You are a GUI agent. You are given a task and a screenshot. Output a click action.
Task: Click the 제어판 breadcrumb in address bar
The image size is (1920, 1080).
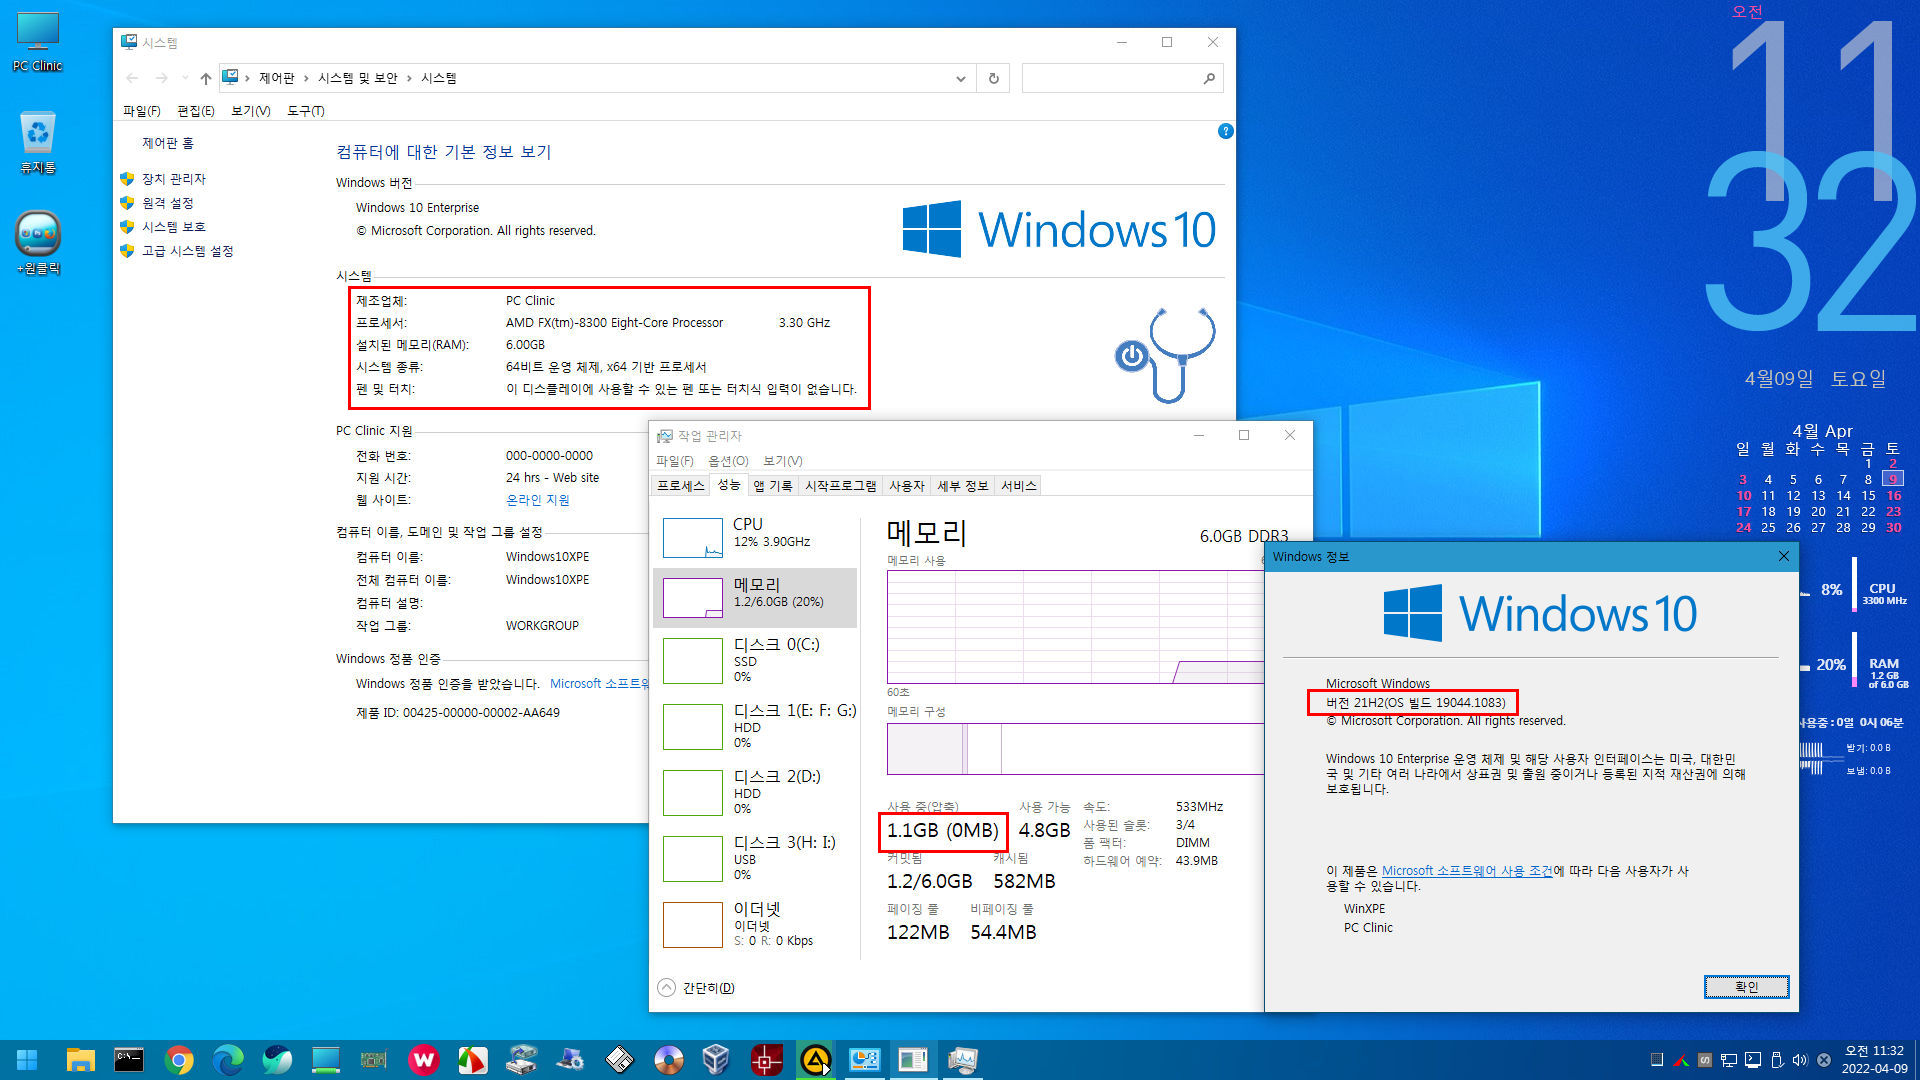pos(276,78)
